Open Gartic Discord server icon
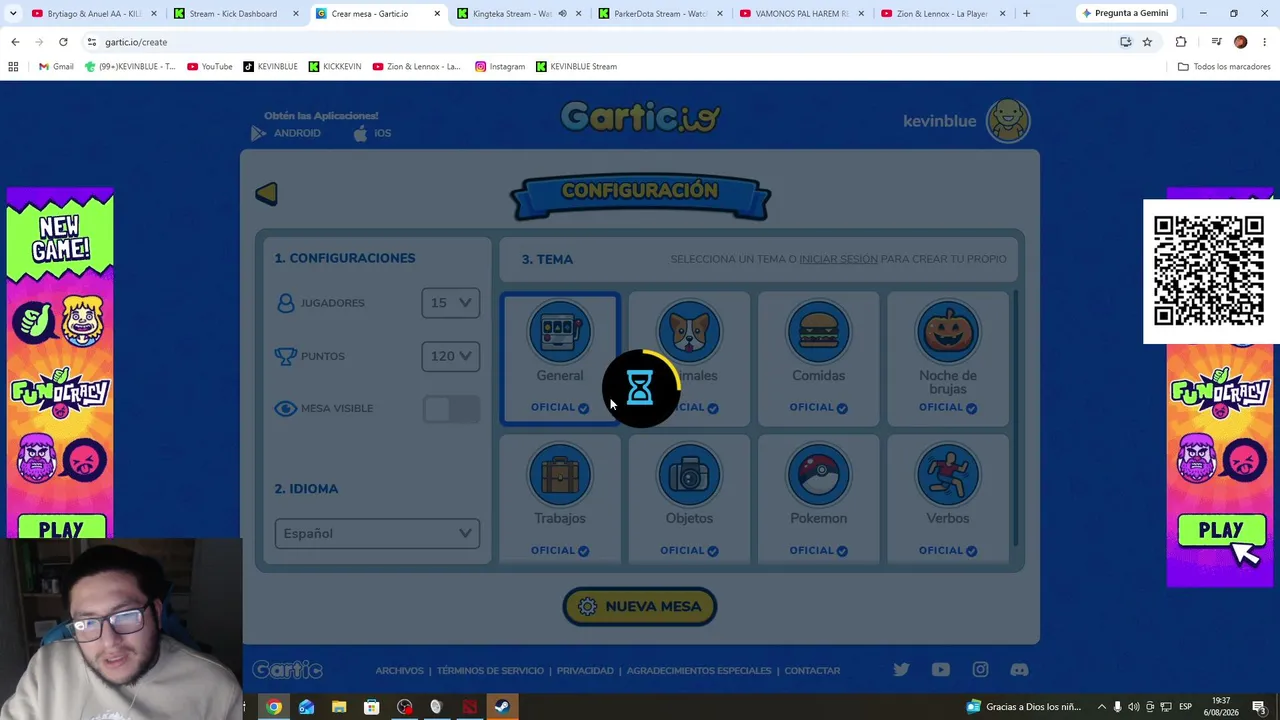This screenshot has width=1280, height=720. (x=1019, y=670)
